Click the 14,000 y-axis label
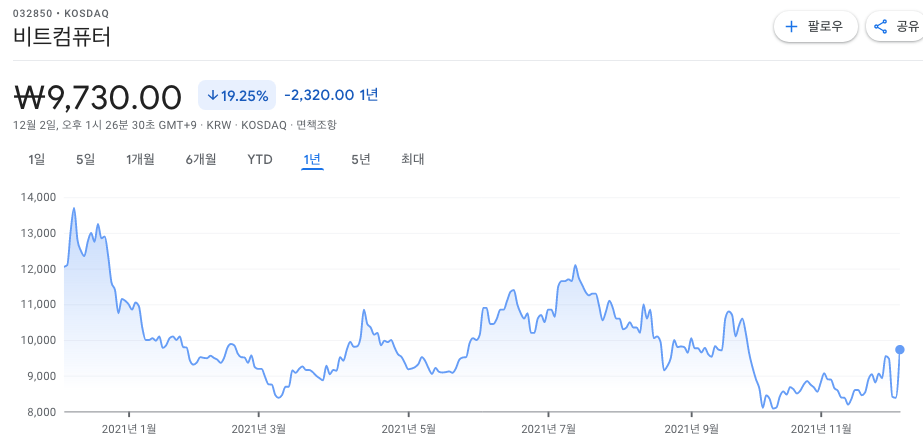 click(x=38, y=197)
